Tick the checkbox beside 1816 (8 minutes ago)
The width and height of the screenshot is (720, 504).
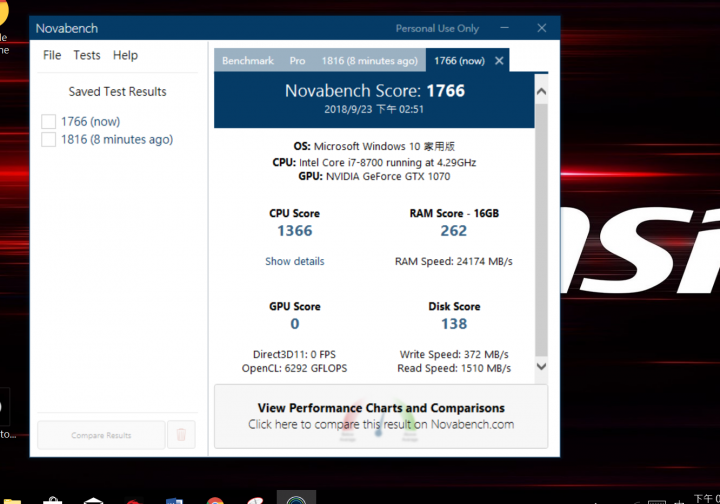click(x=49, y=139)
